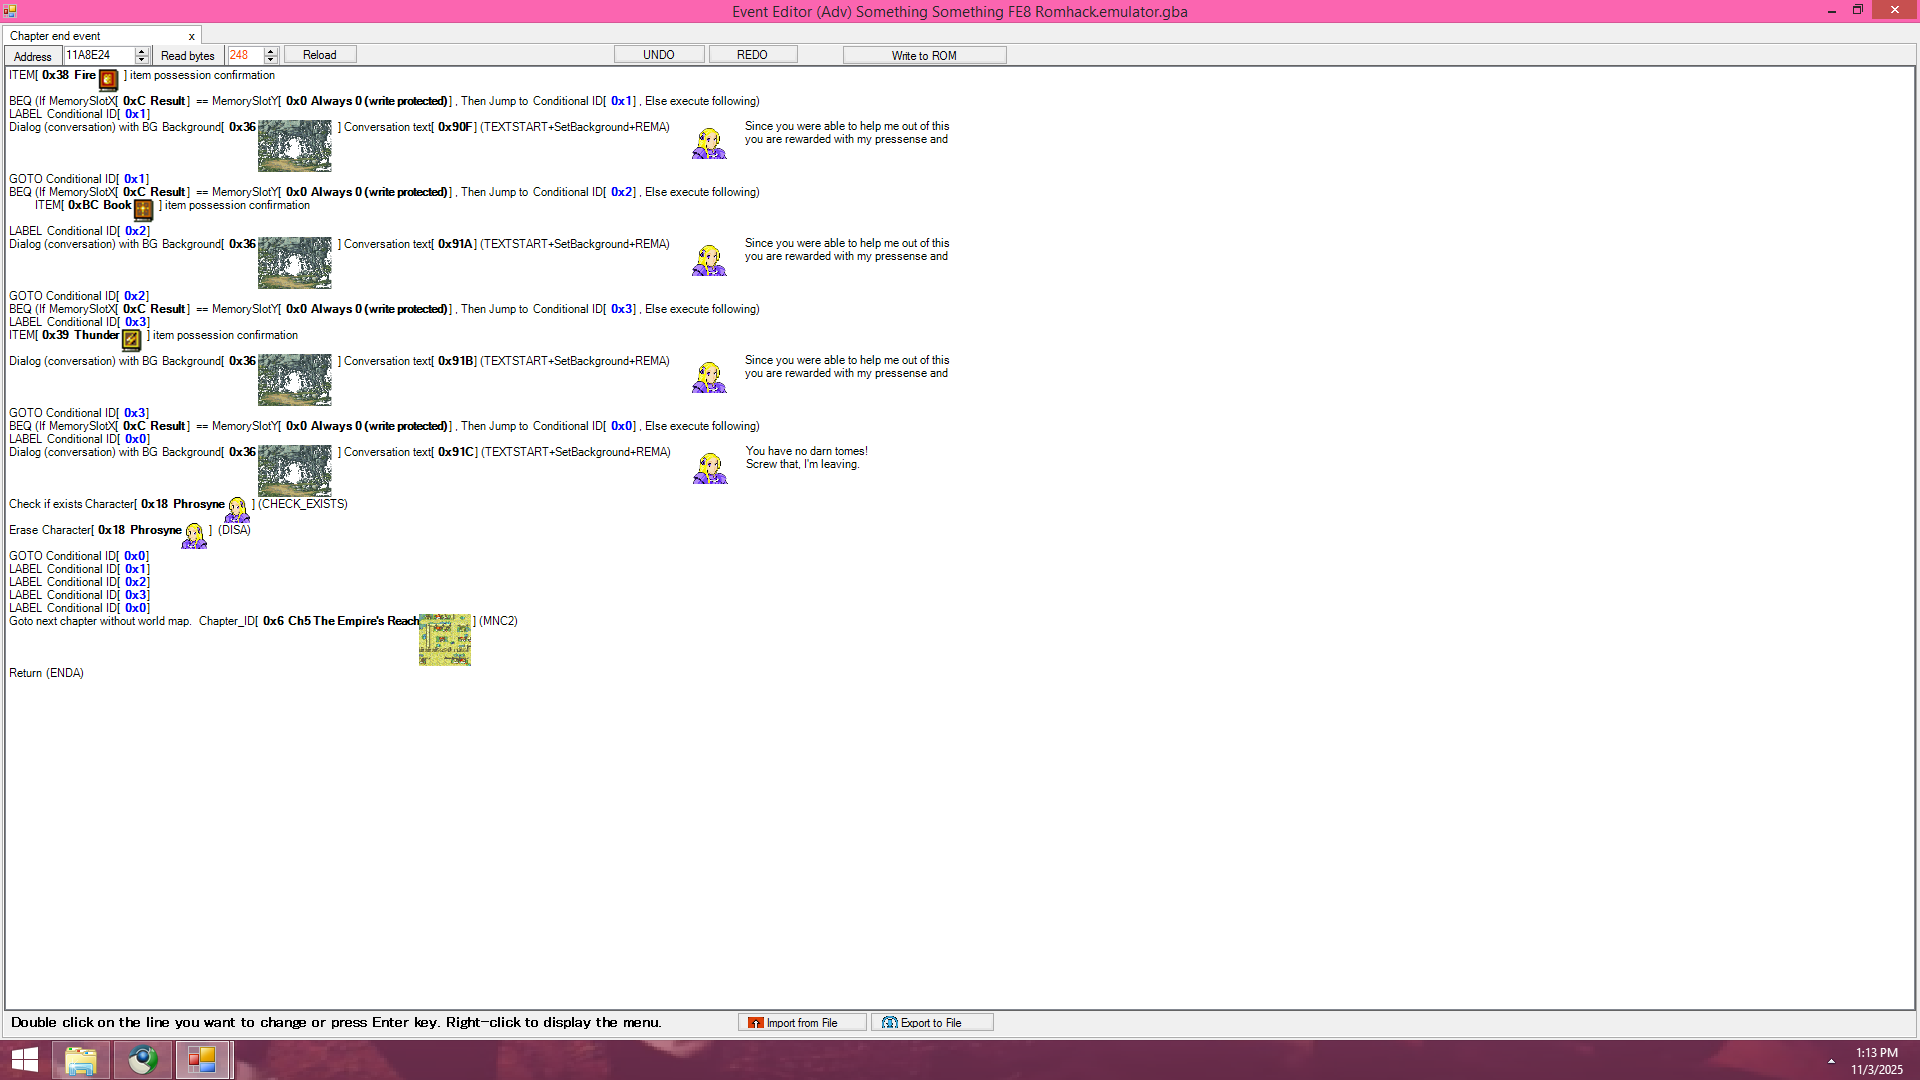The width and height of the screenshot is (1920, 1080).
Task: Show hidden icons in system tray
Action: pyautogui.click(x=1831, y=1060)
